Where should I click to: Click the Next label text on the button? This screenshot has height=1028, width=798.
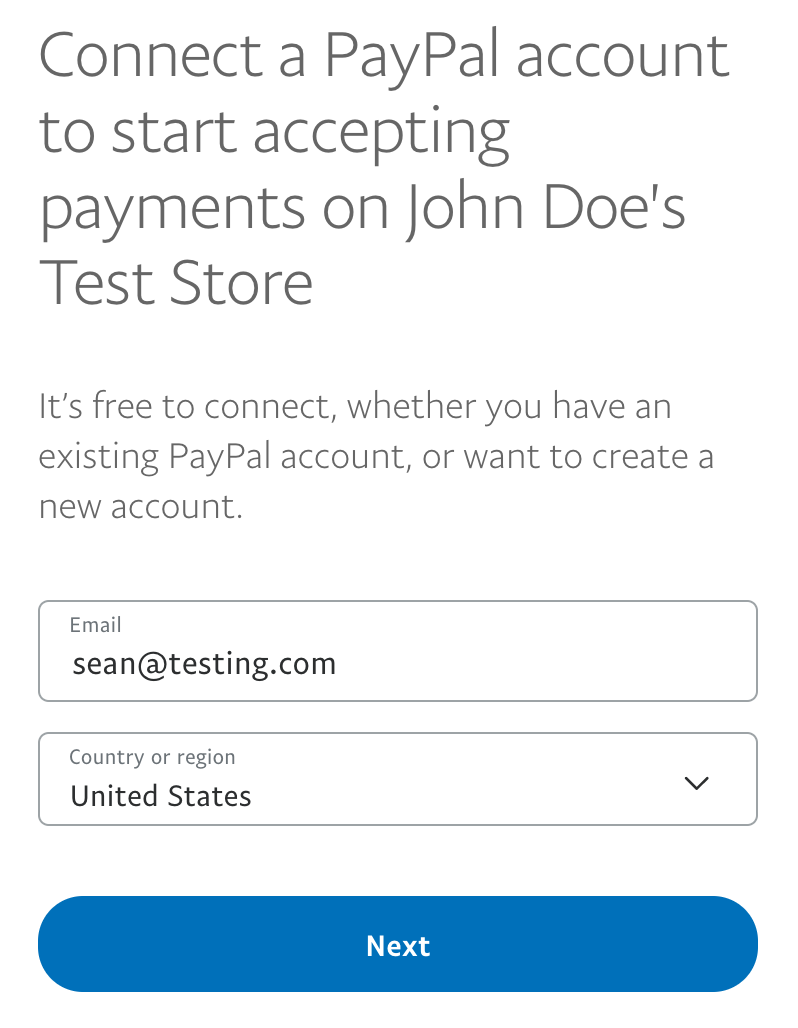398,946
